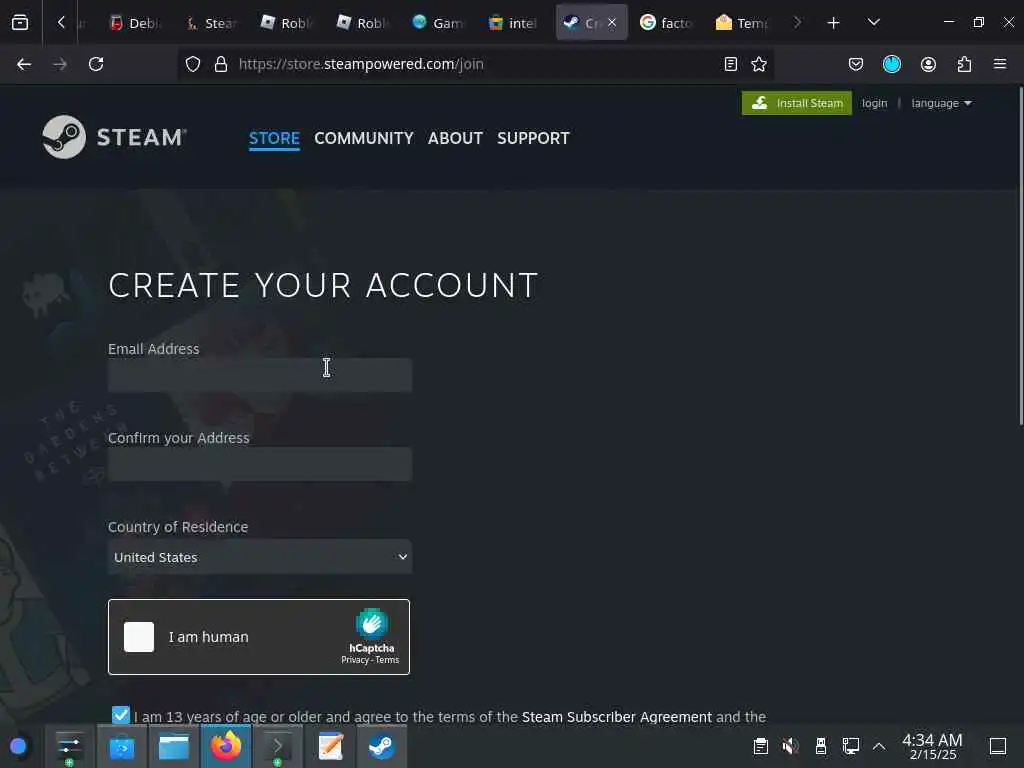Click the Confirm your Address field
Screen dimensions: 1024x768
pyautogui.click(x=260, y=464)
